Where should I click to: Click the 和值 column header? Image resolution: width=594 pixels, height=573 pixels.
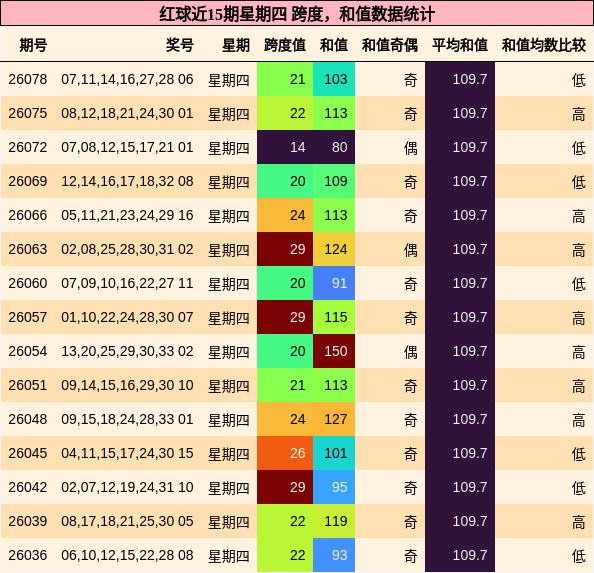(x=334, y=45)
